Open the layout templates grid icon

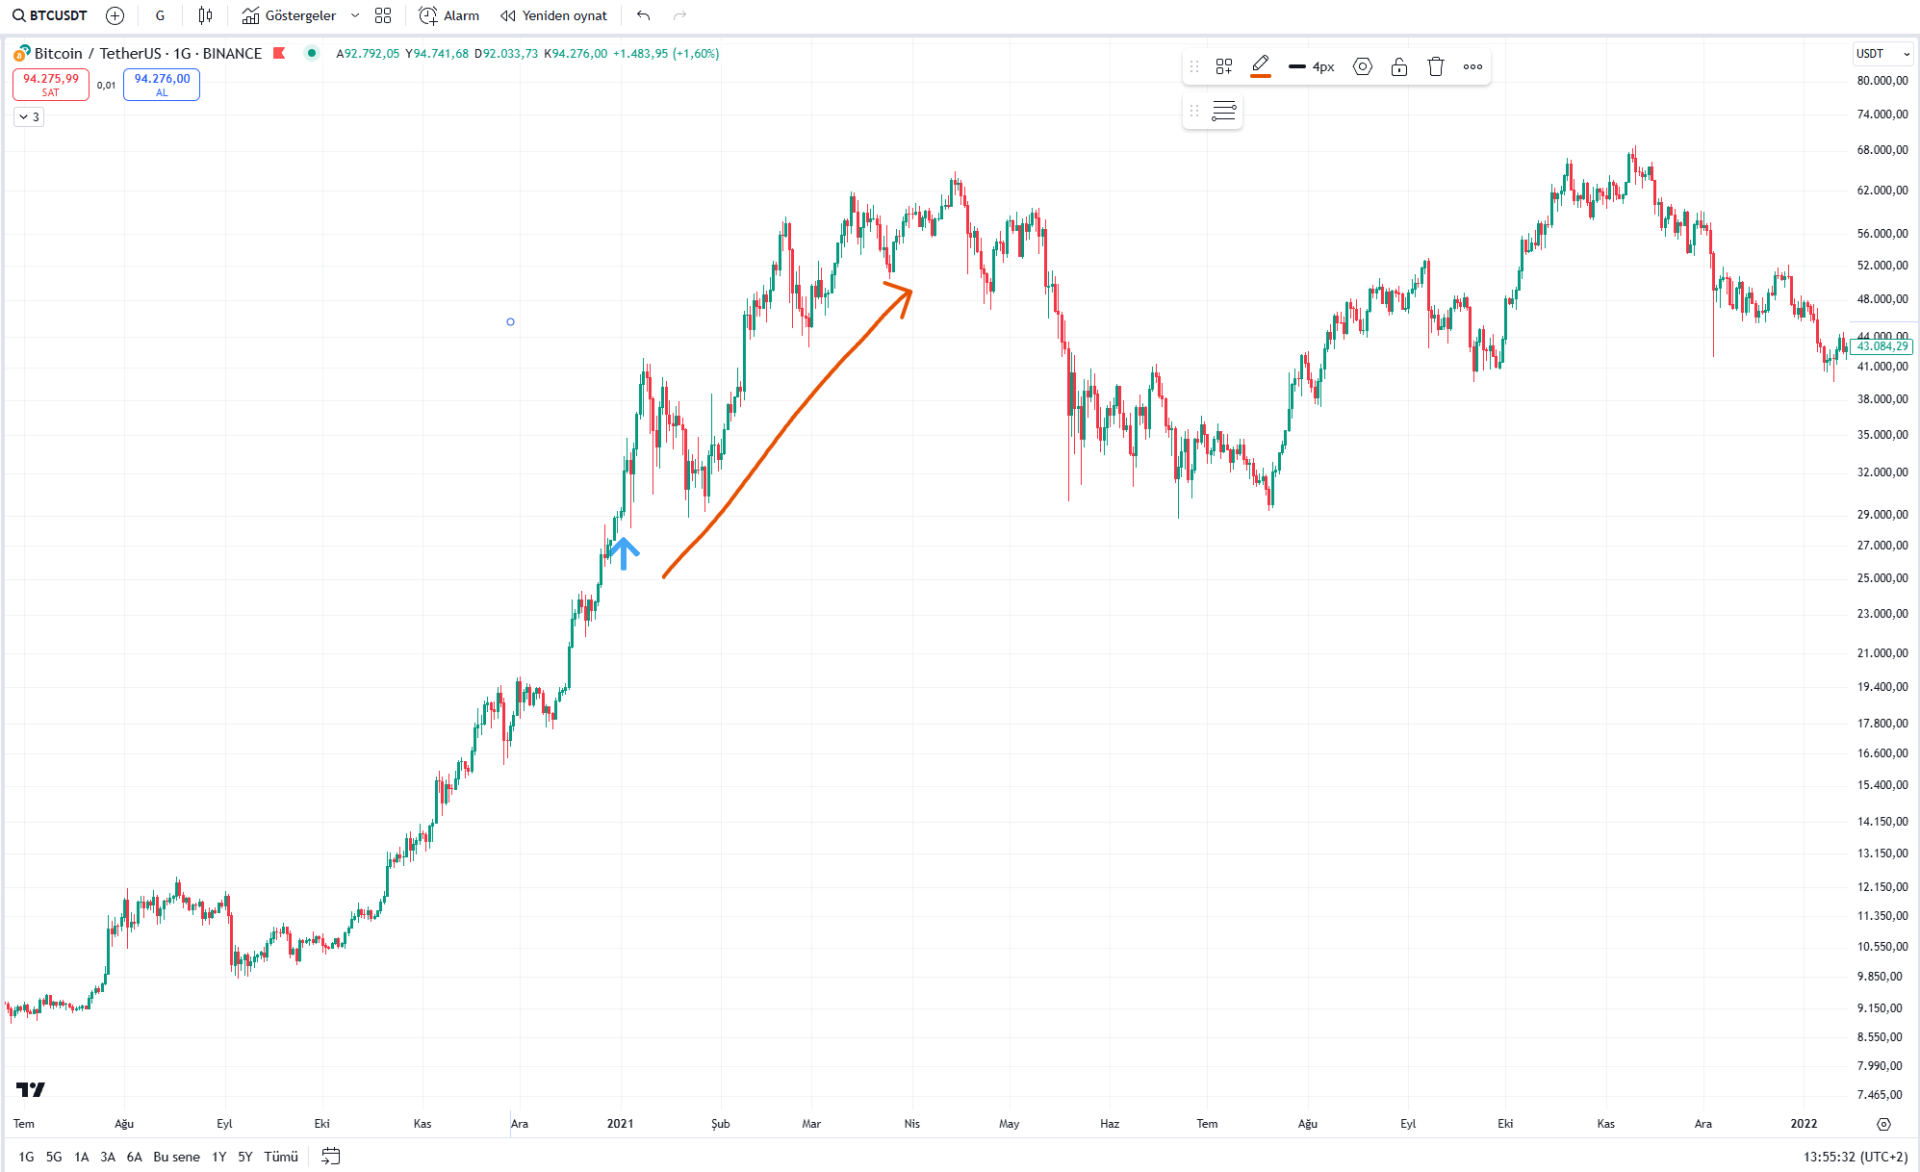coord(383,15)
